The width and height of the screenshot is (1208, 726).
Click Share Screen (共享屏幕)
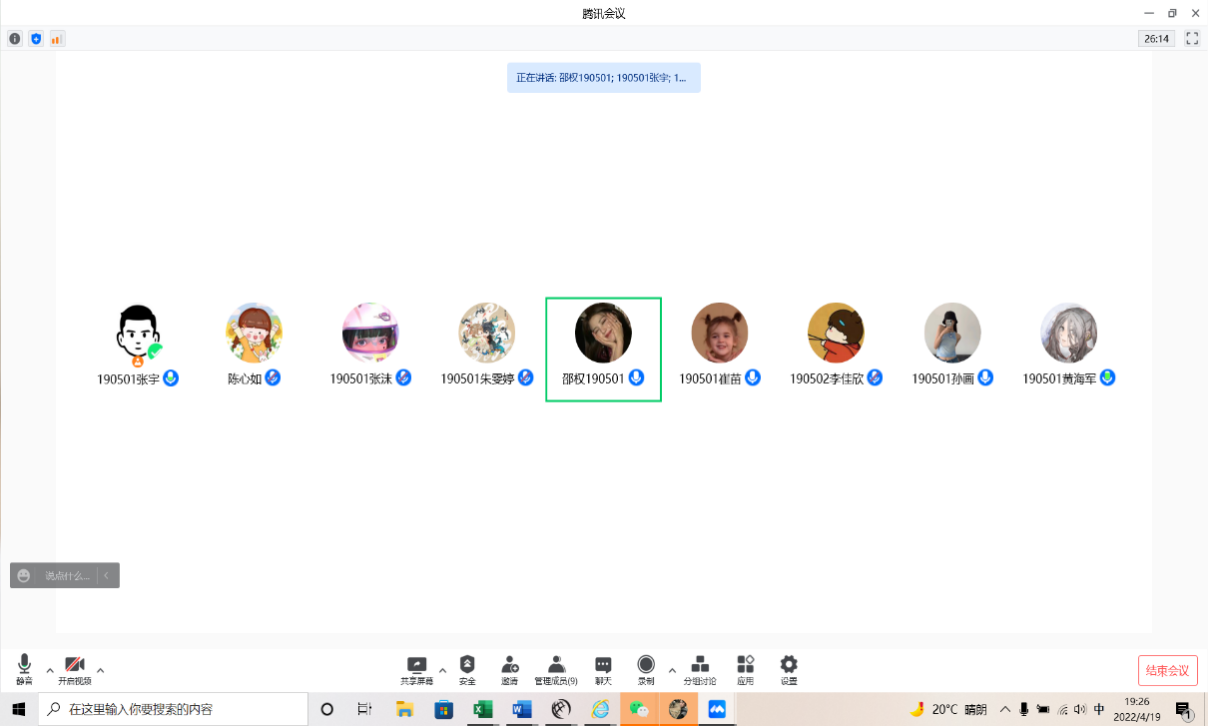(x=417, y=669)
